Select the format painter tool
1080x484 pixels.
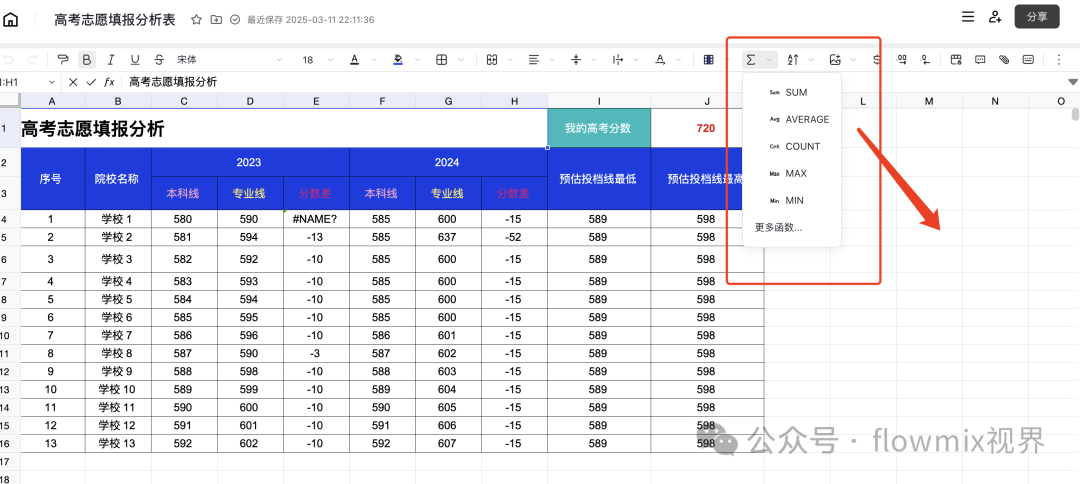point(63,60)
